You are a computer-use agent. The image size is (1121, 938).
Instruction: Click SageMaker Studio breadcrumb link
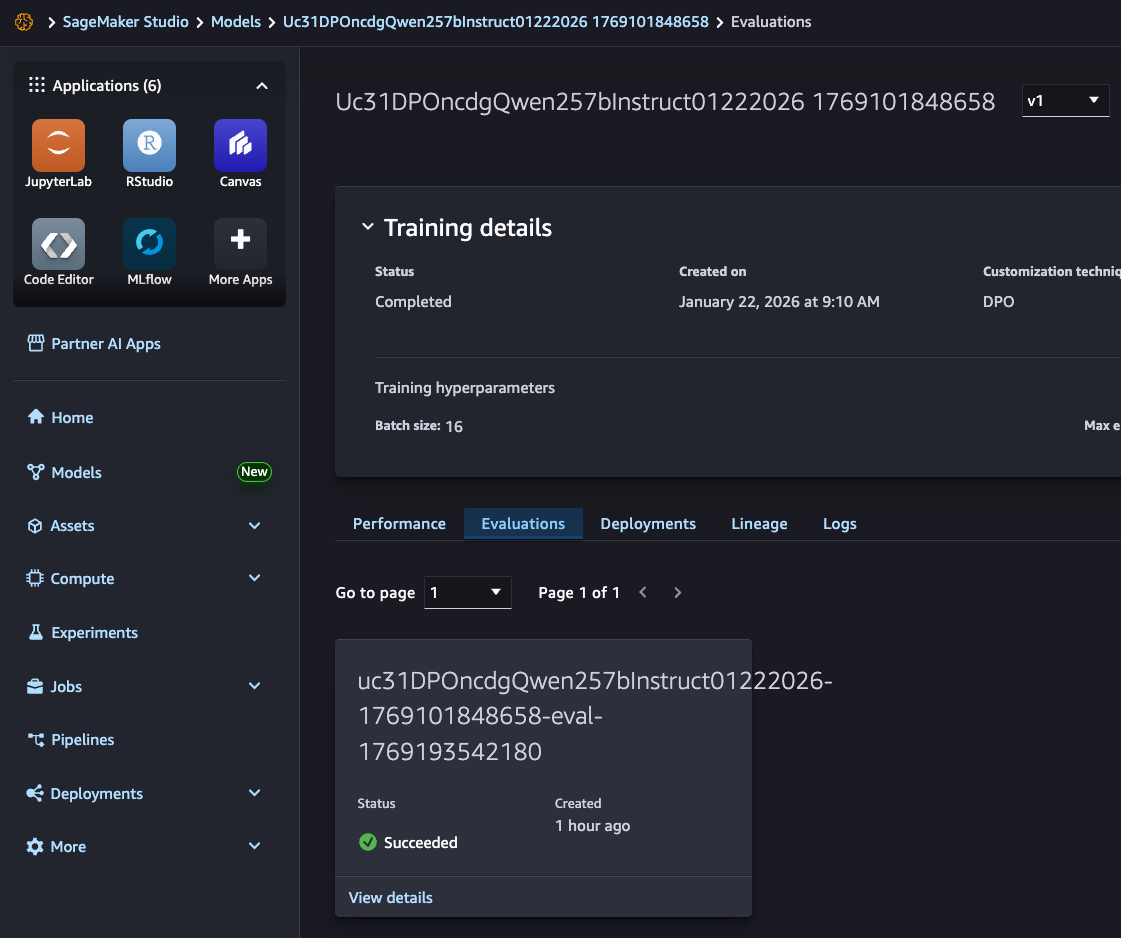coord(126,22)
